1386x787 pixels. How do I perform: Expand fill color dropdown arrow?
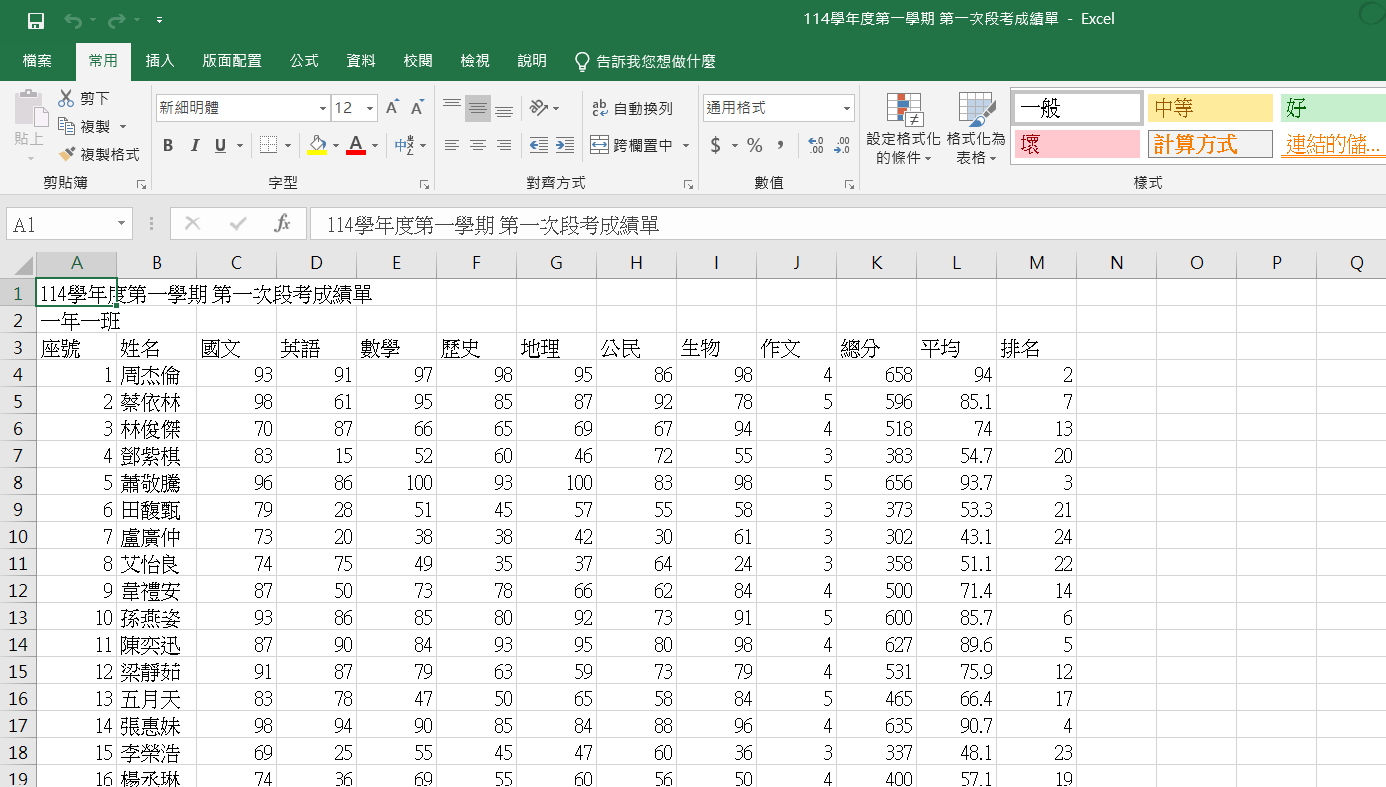336,146
